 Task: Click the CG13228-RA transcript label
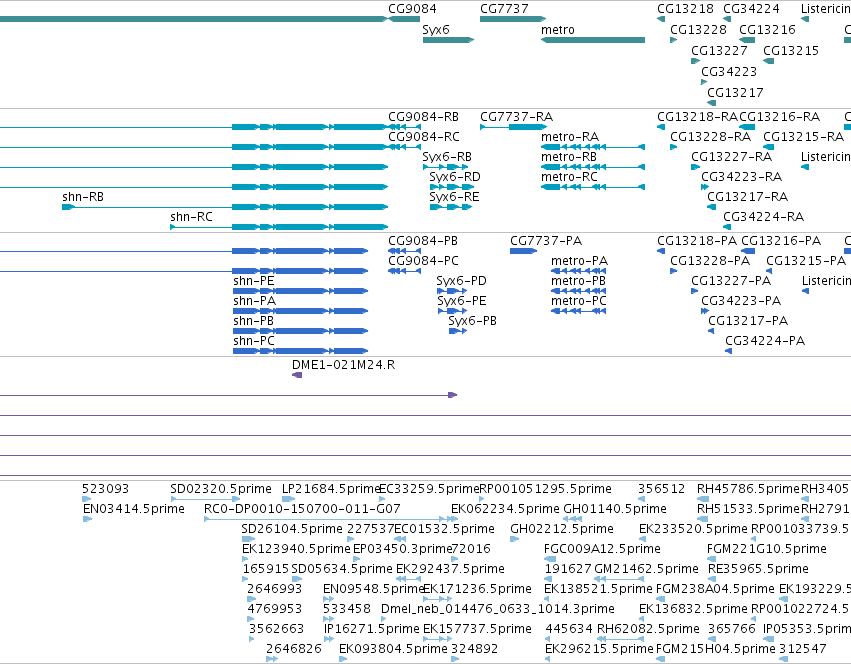(710, 137)
